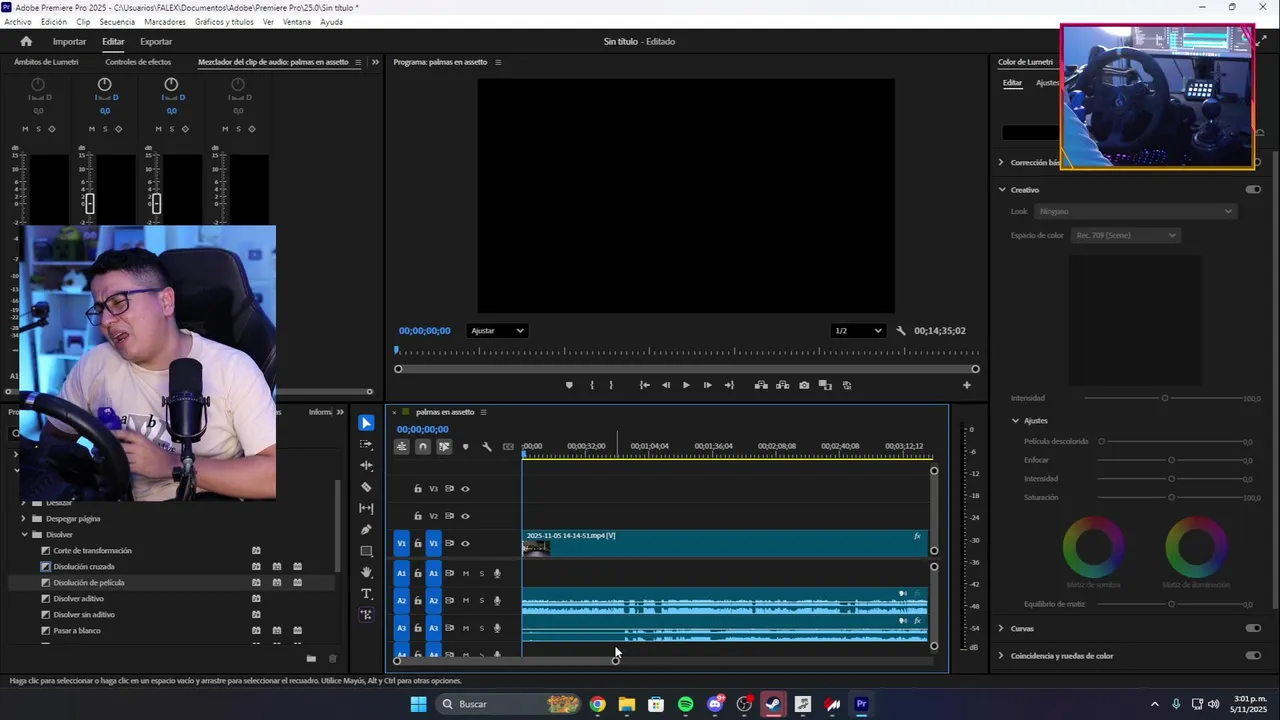
Task: Open the Espacio de color dropdown
Action: [x=1126, y=235]
